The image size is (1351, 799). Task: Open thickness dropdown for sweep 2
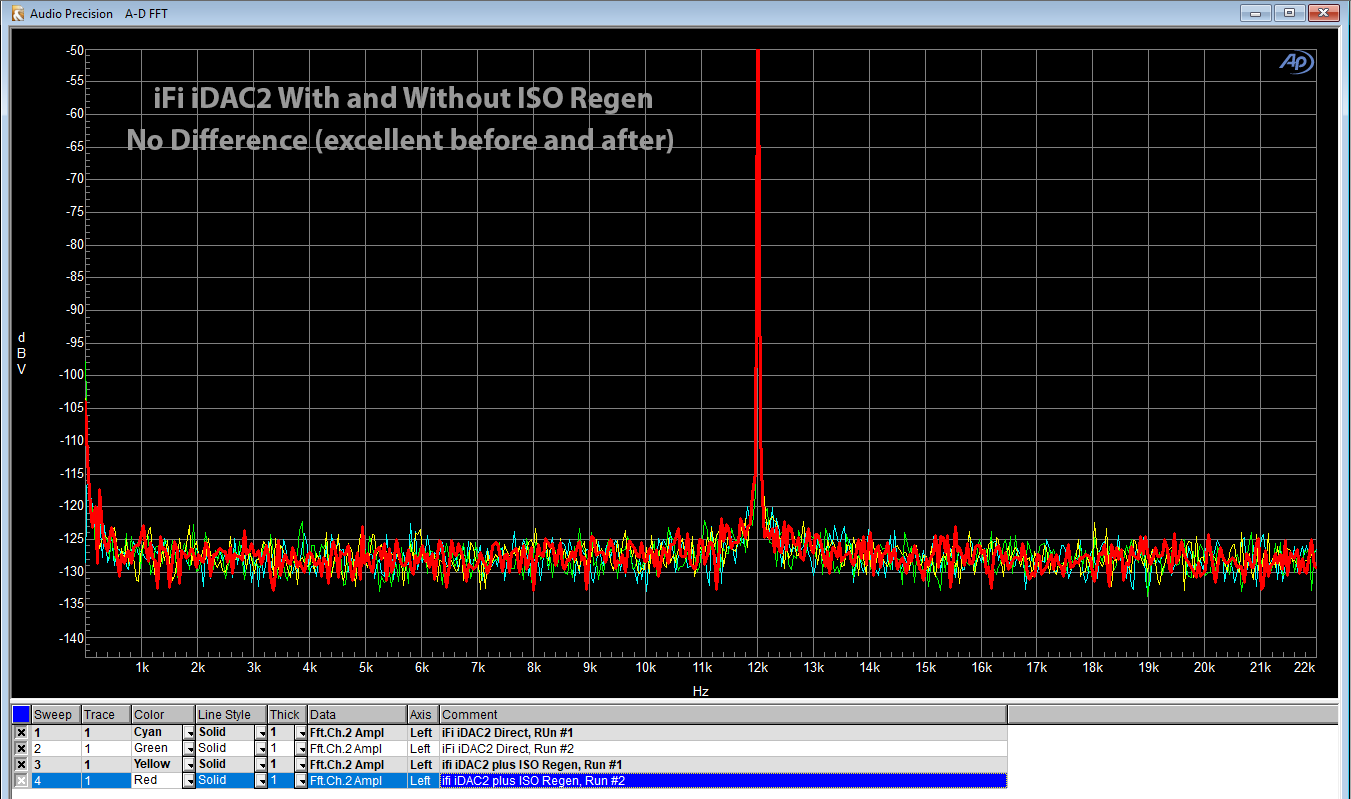pos(300,749)
